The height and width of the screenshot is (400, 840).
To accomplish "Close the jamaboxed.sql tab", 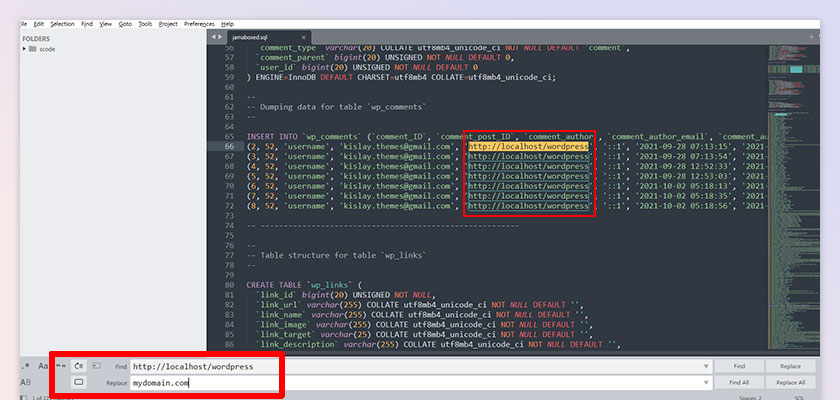I will 304,37.
